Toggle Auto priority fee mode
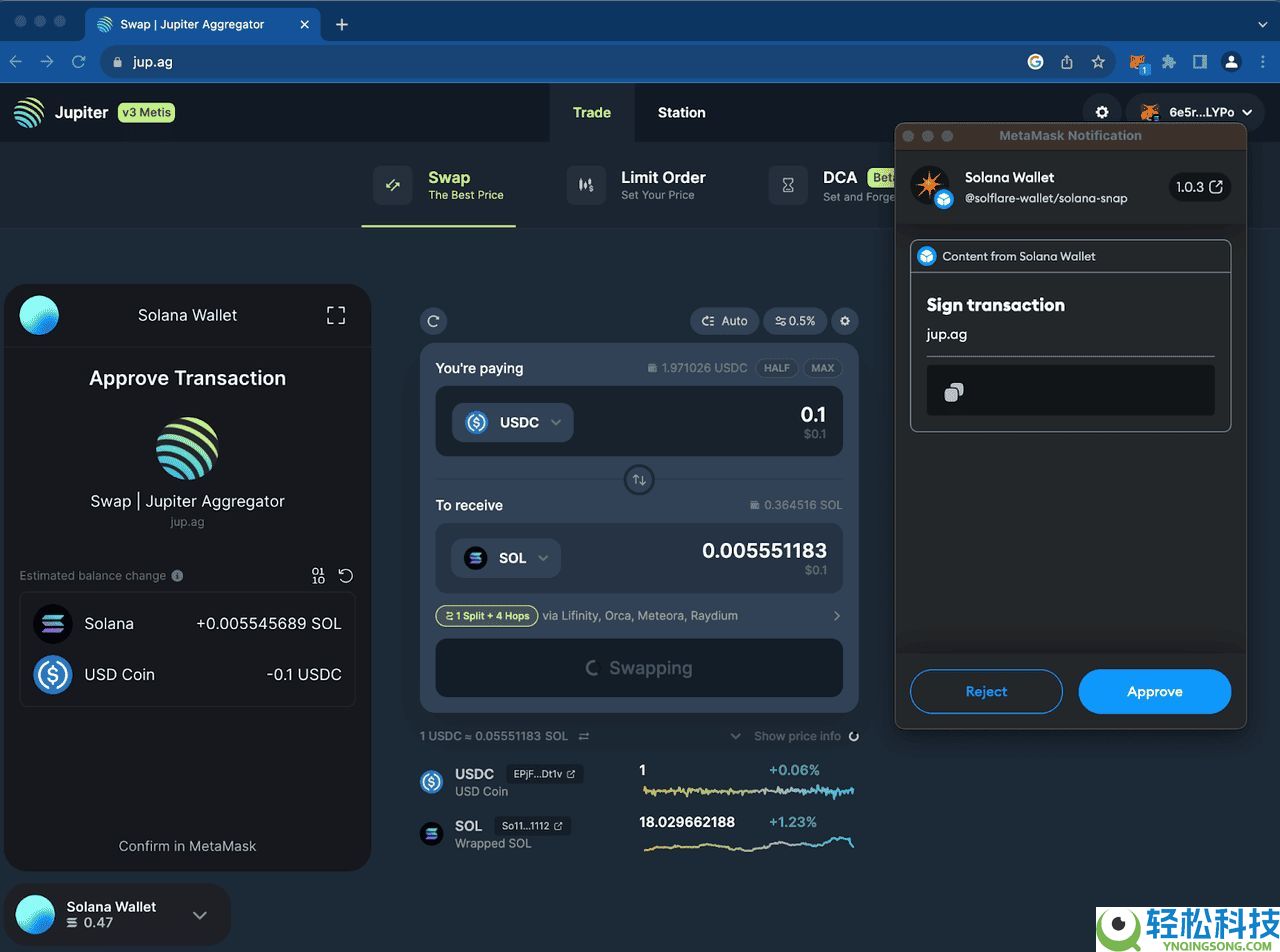Image resolution: width=1280 pixels, height=952 pixels. coord(724,321)
